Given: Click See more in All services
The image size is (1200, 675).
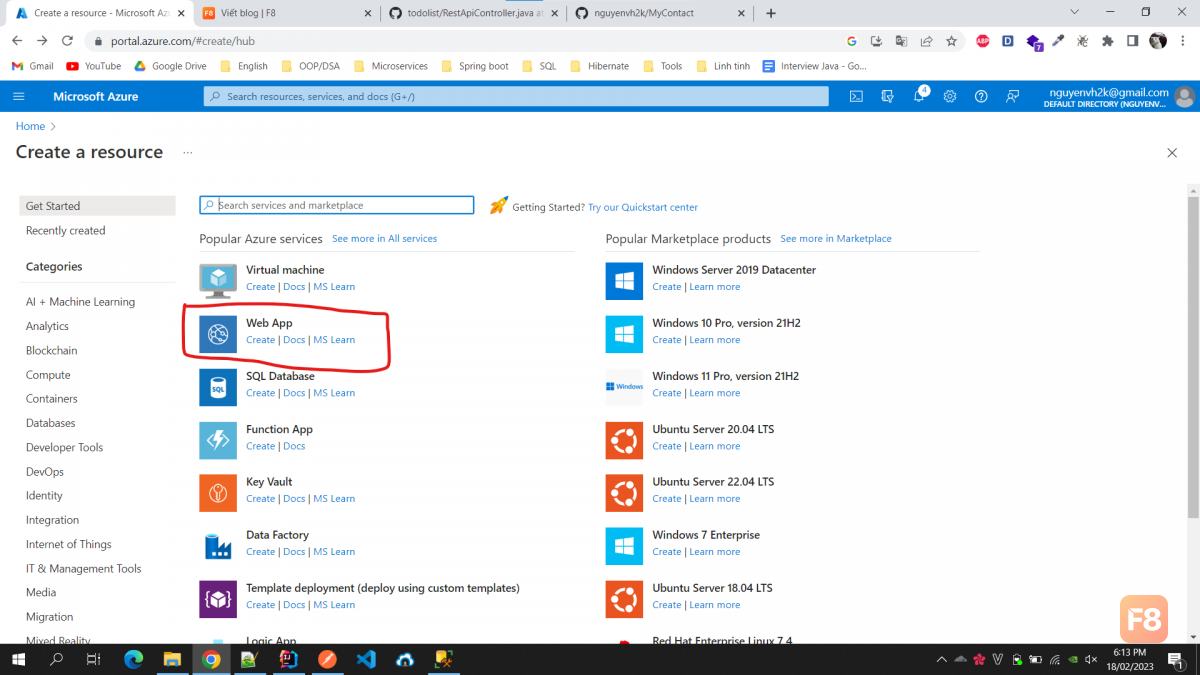Looking at the screenshot, I should 384,239.
